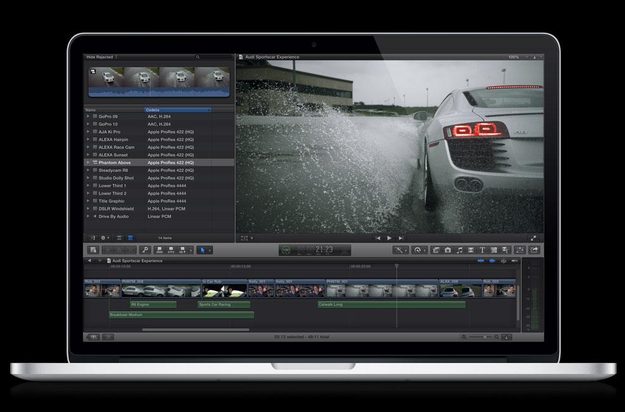This screenshot has width=625, height=412.
Task: Click the Connect clip edit button
Action: click(x=159, y=250)
